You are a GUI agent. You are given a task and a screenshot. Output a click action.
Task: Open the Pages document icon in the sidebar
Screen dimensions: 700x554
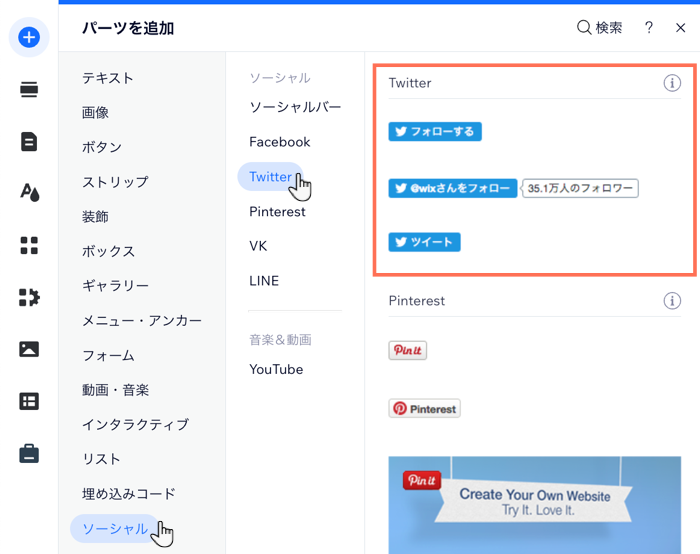29,142
